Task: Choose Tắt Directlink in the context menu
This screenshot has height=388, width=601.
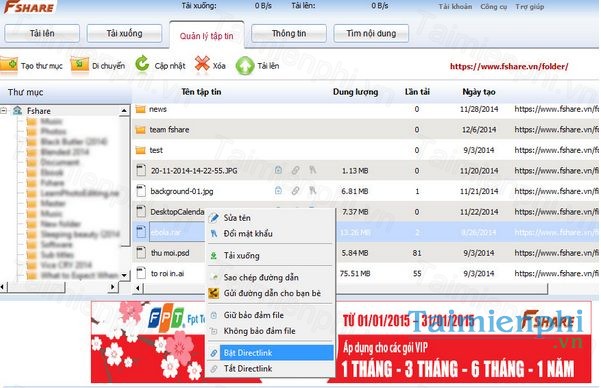Action: (x=248, y=368)
